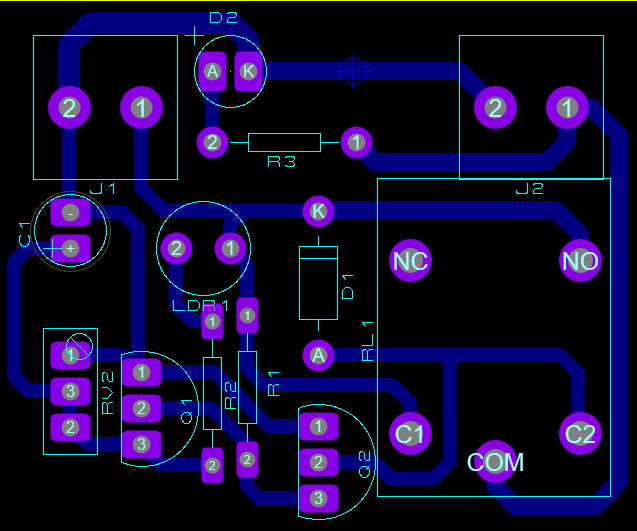Select the Q2 reference label
The height and width of the screenshot is (531, 637).
365,465
